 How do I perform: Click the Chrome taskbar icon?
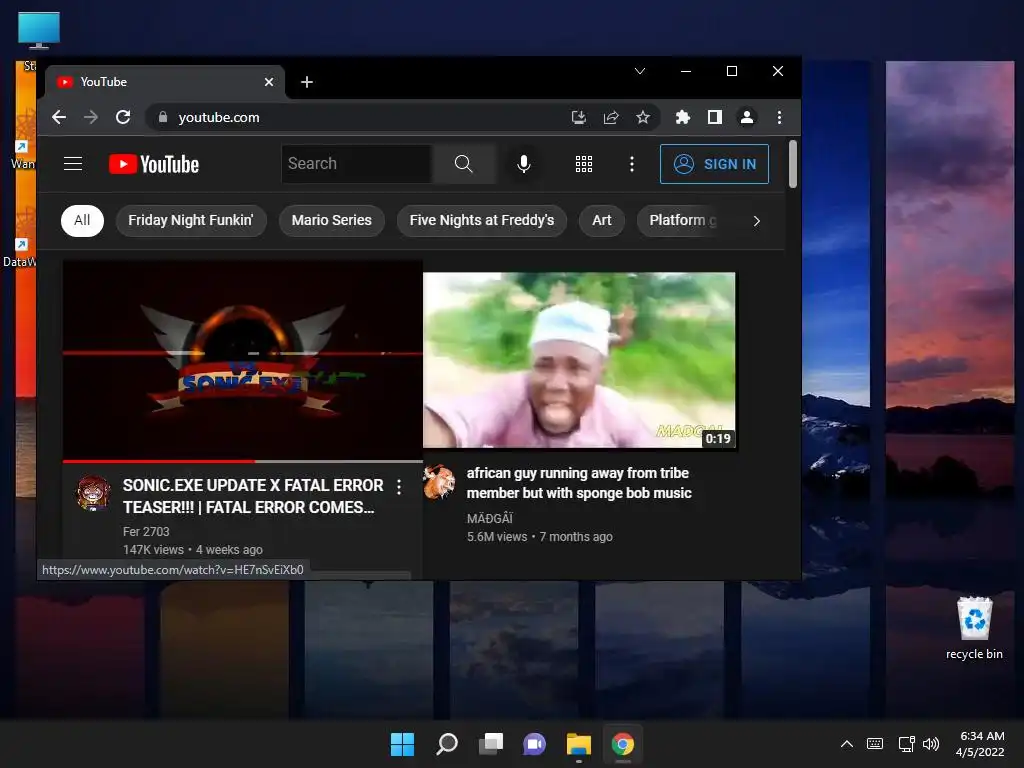click(x=622, y=744)
